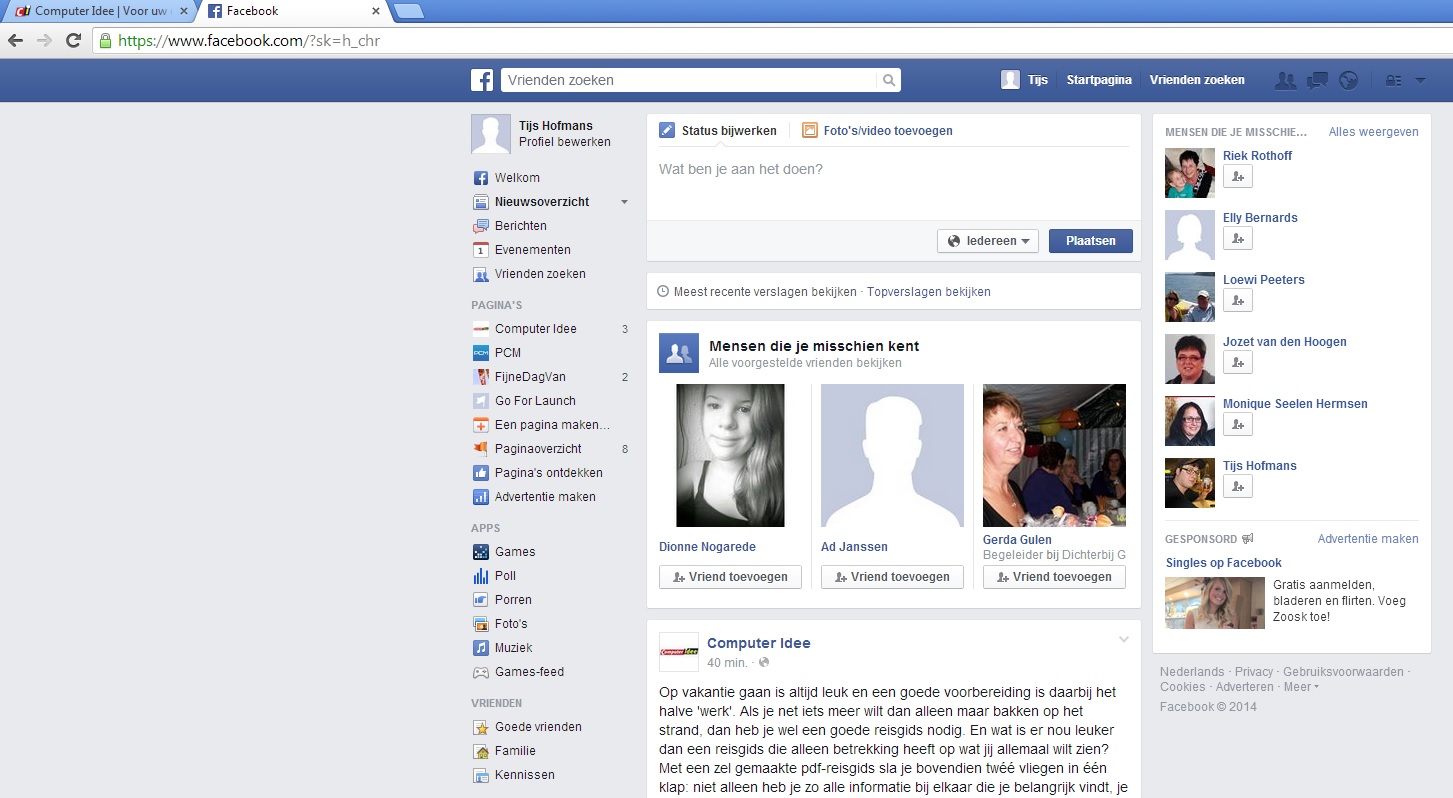The height and width of the screenshot is (798, 1453).
Task: Open Goede vrienden list
Action: [538, 727]
